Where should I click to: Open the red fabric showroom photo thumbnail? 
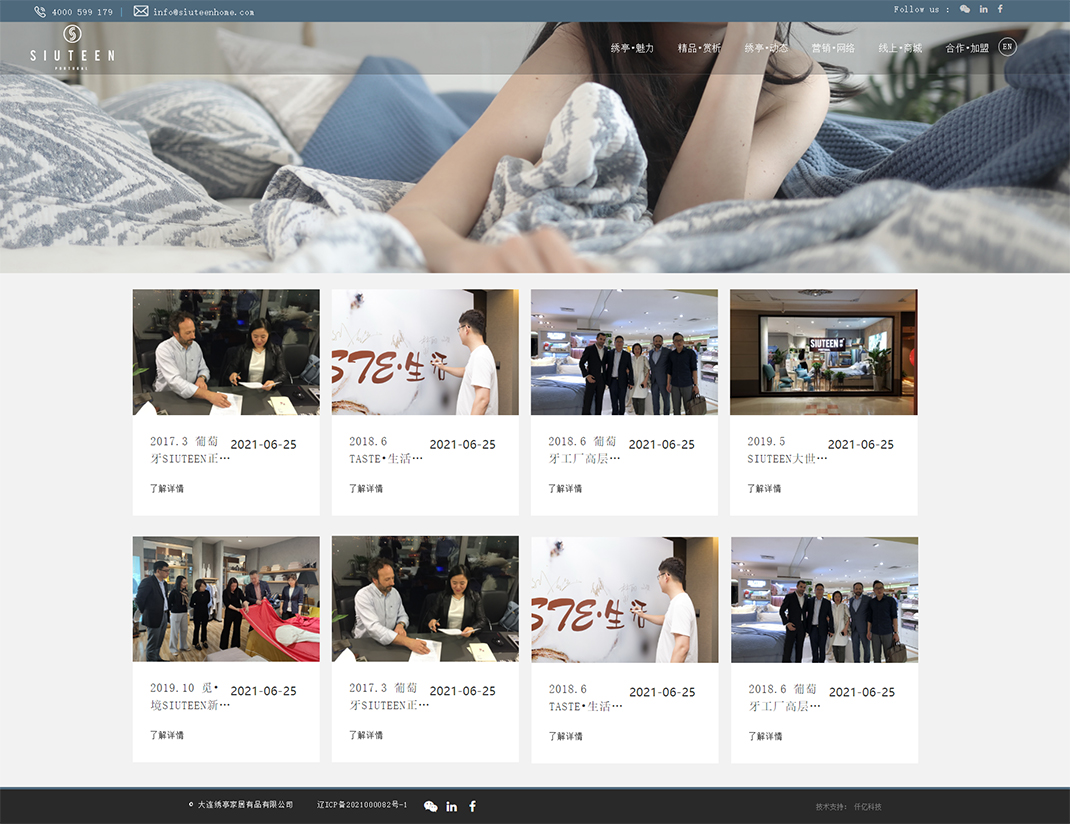(x=226, y=599)
